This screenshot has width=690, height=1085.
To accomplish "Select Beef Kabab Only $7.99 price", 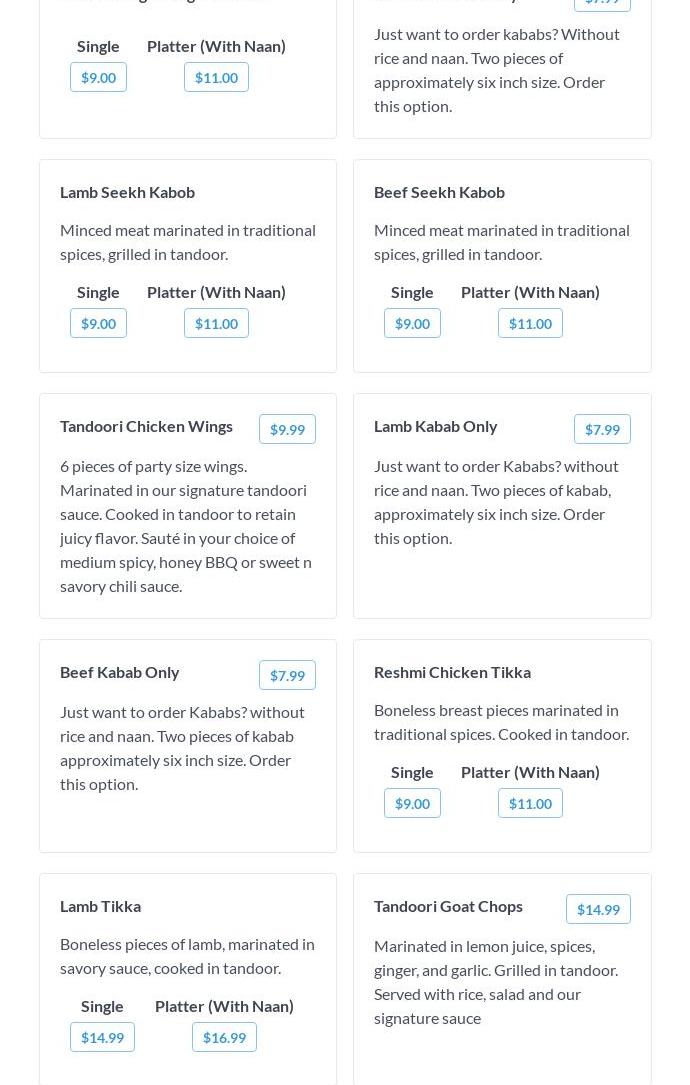I will [x=287, y=675].
